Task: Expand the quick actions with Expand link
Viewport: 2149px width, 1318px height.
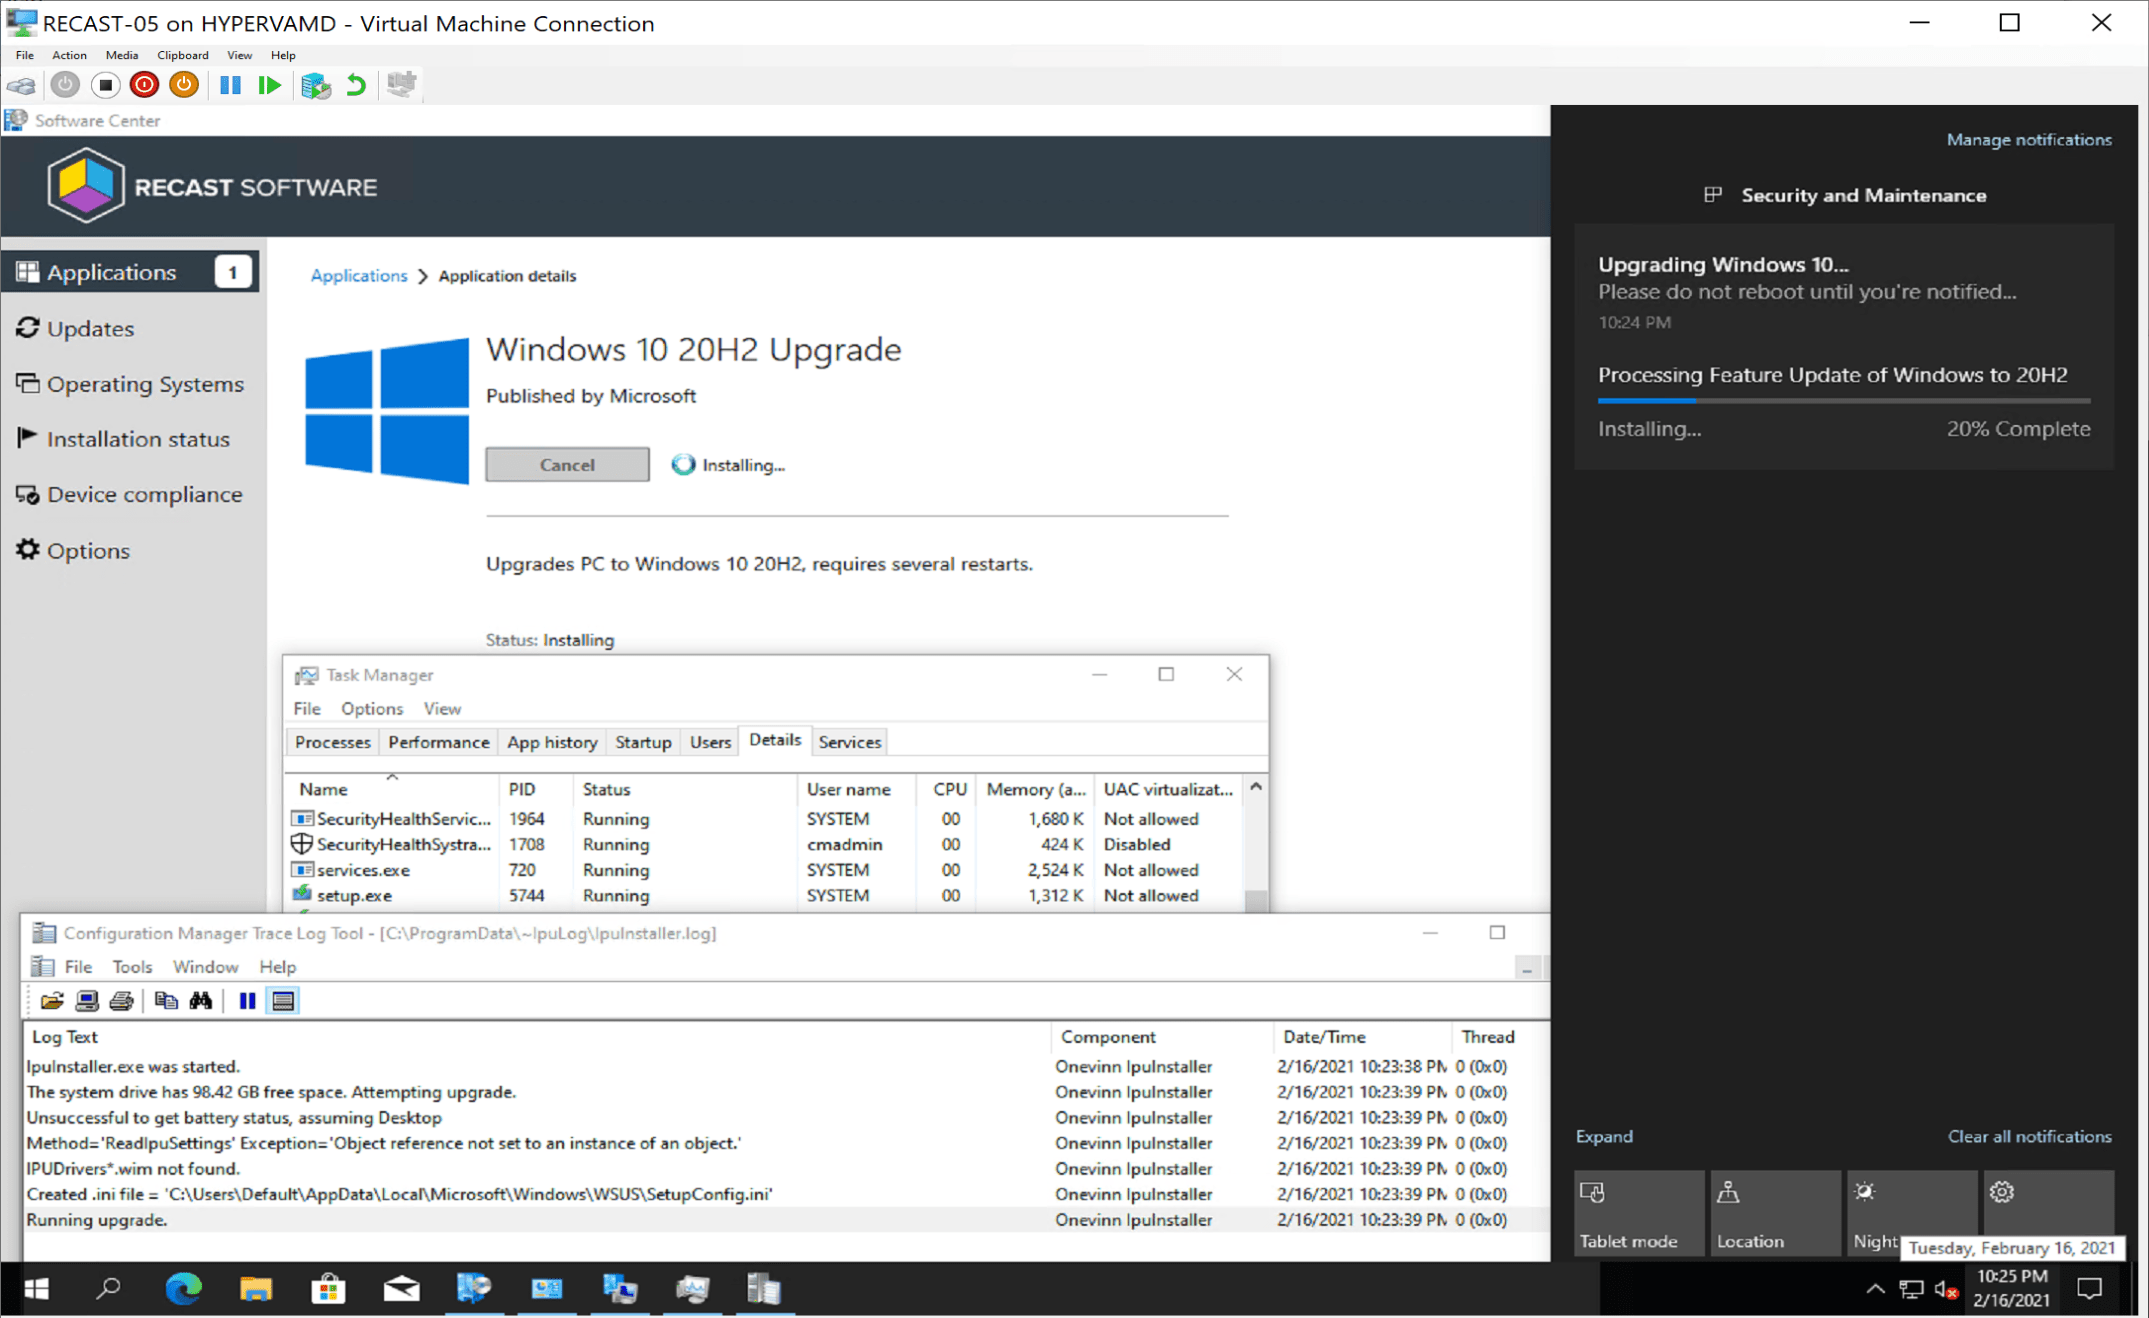Action: point(1604,1137)
